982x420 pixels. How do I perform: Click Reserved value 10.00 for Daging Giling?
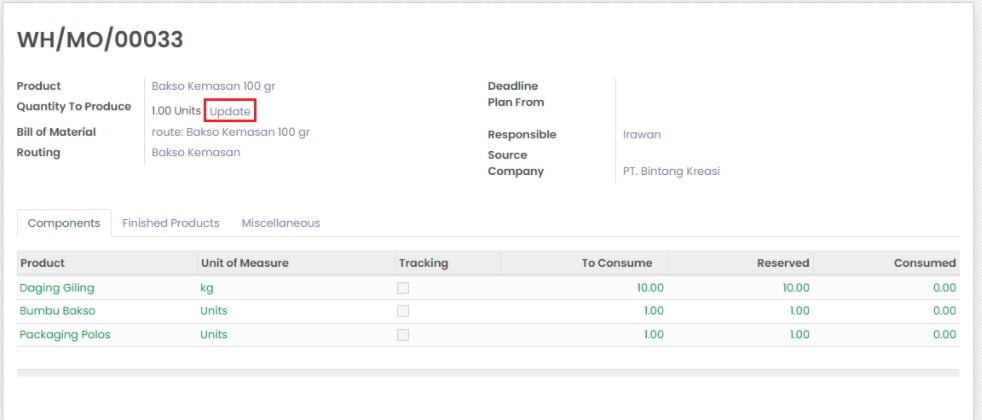pos(796,288)
